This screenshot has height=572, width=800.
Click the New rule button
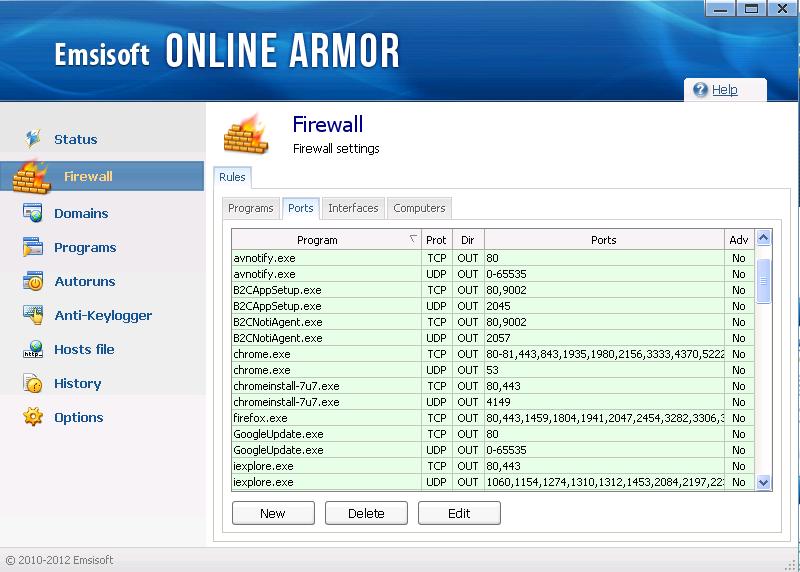point(273,513)
